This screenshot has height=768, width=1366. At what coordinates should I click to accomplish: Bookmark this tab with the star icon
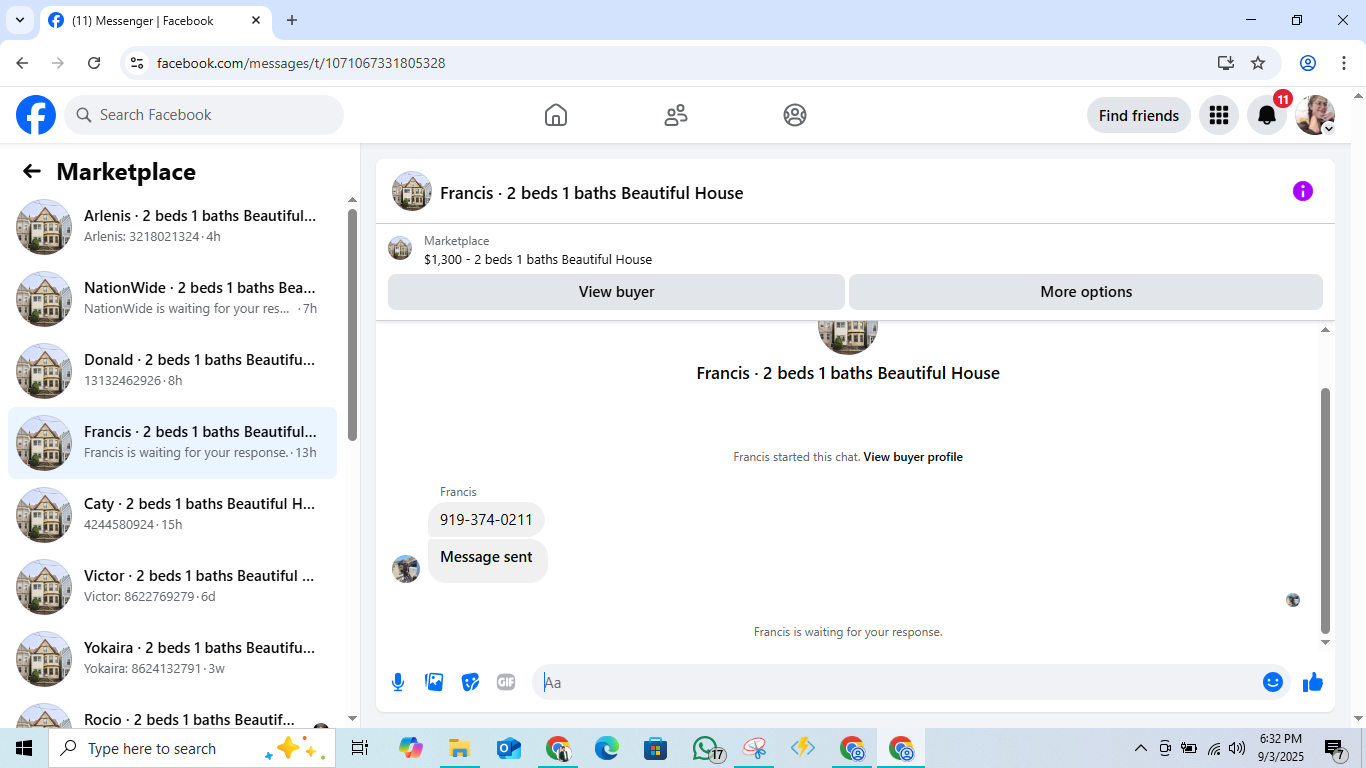pyautogui.click(x=1258, y=63)
